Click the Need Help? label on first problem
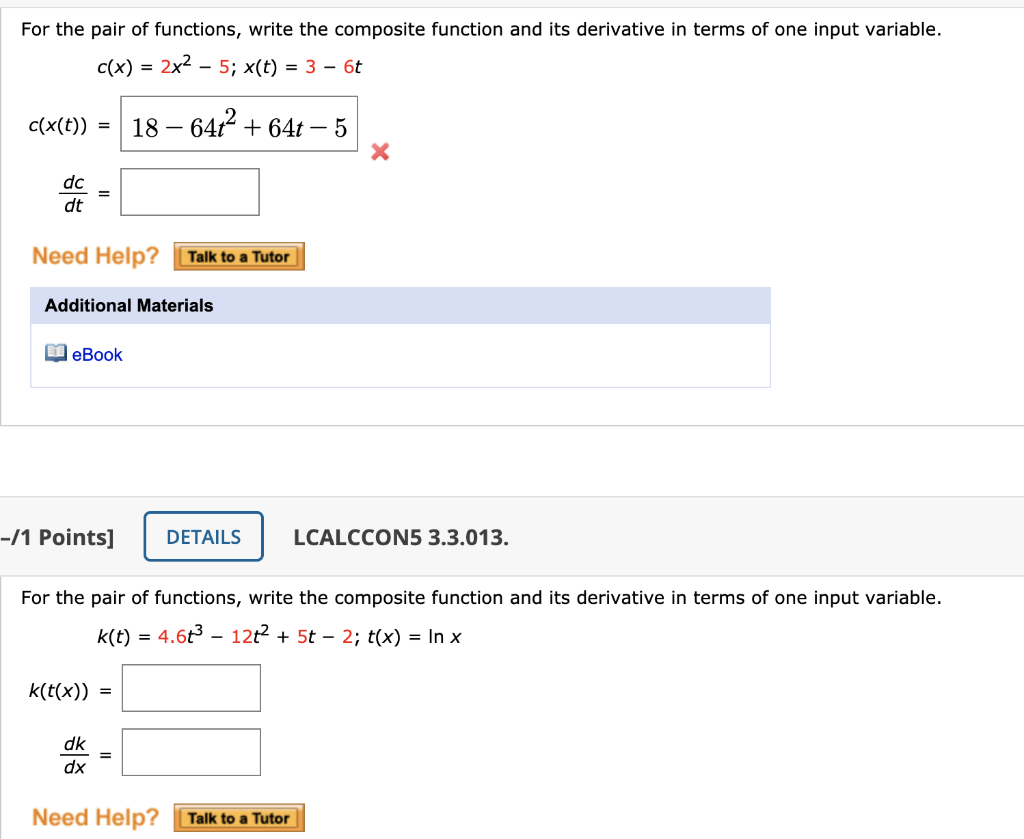The width and height of the screenshot is (1024, 839). click(x=95, y=256)
